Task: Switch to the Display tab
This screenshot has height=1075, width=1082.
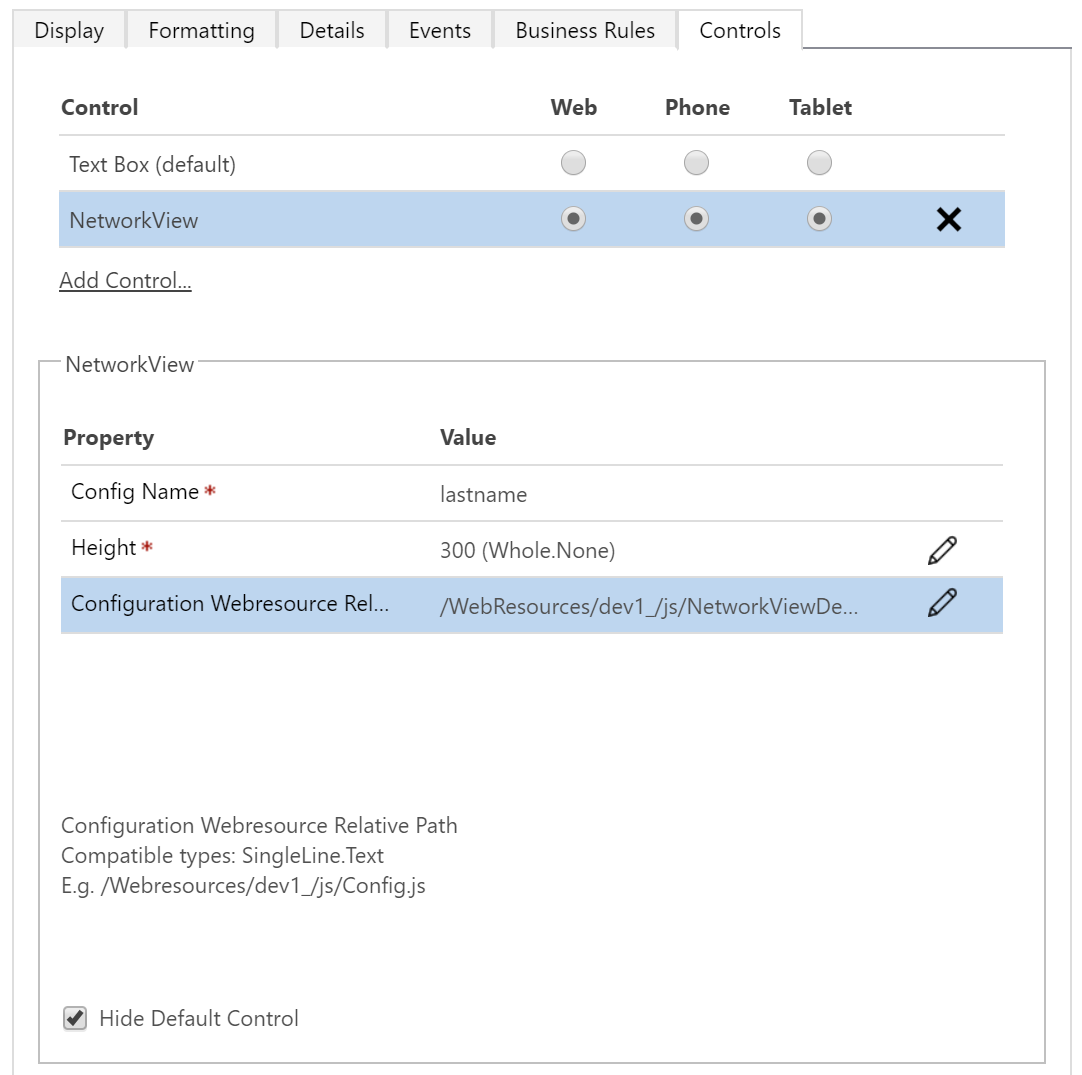Action: 69,31
